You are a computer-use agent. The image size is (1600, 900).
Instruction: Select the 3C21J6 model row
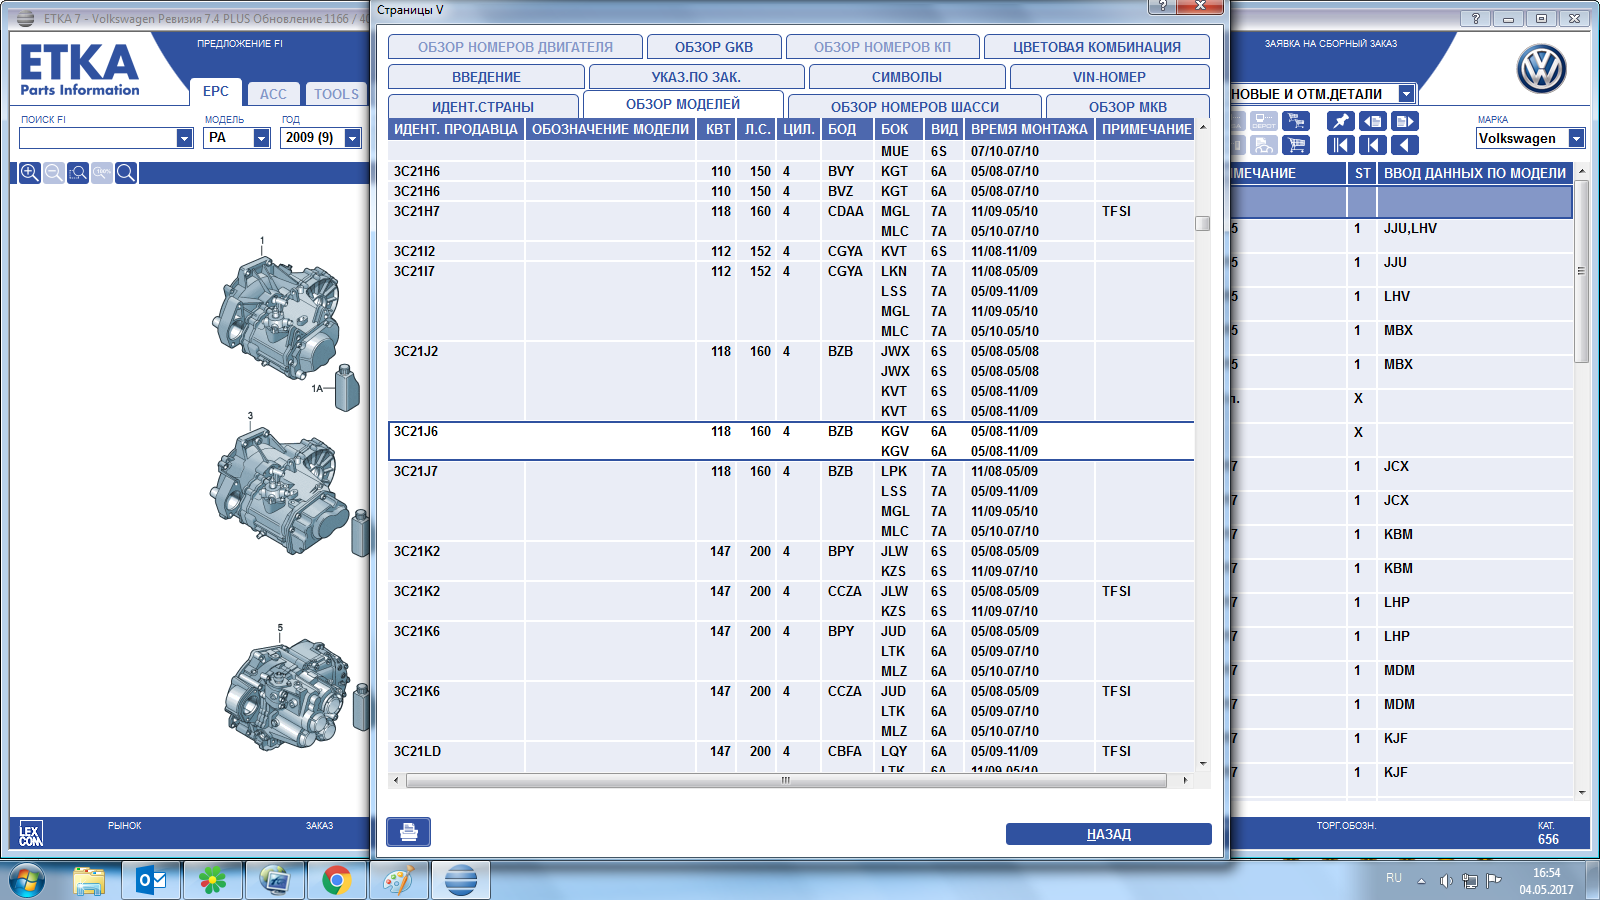(x=791, y=441)
